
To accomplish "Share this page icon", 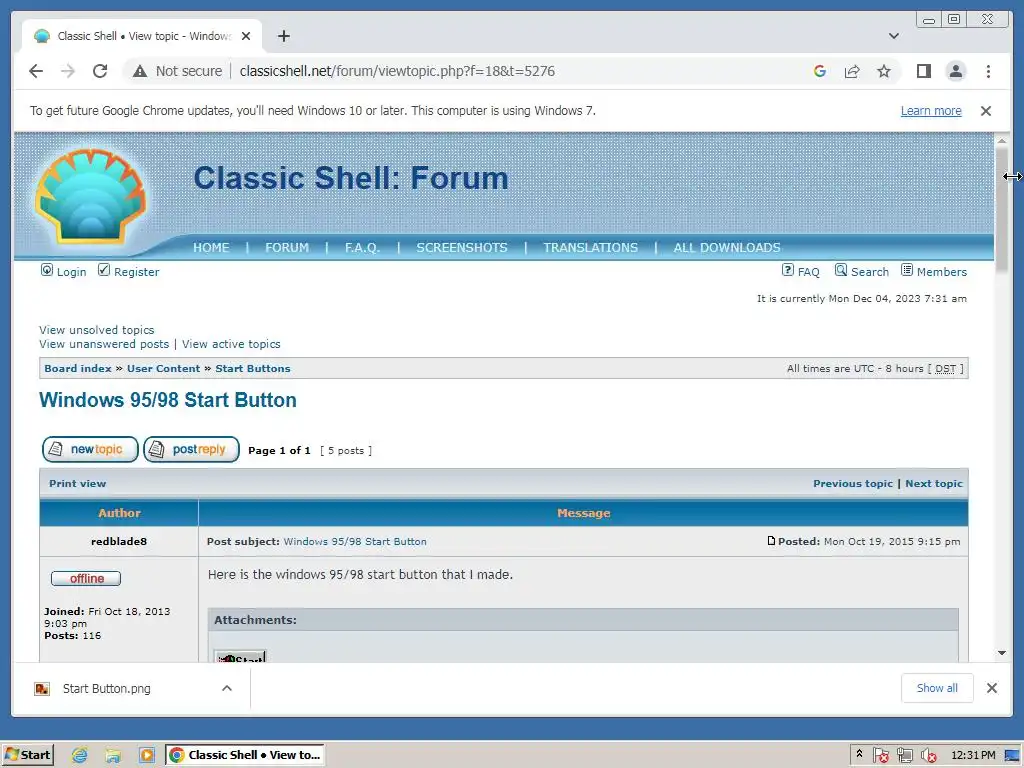I will (x=852, y=71).
